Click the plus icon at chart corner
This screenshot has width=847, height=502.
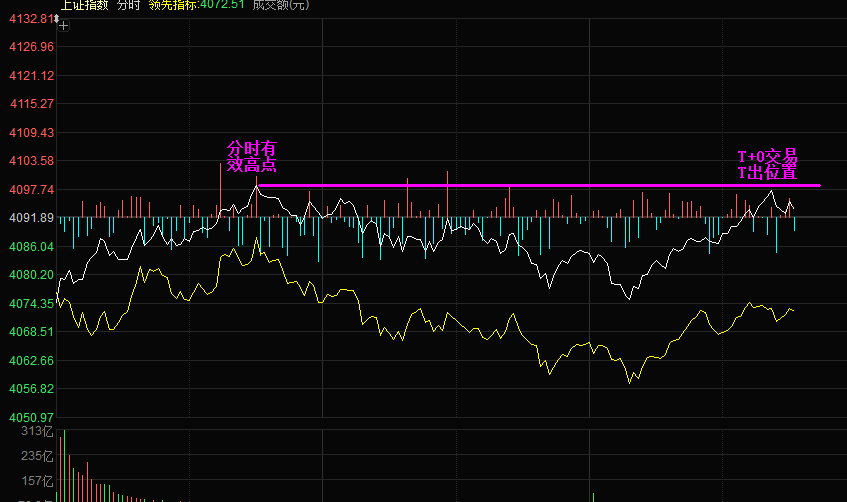(x=63, y=25)
